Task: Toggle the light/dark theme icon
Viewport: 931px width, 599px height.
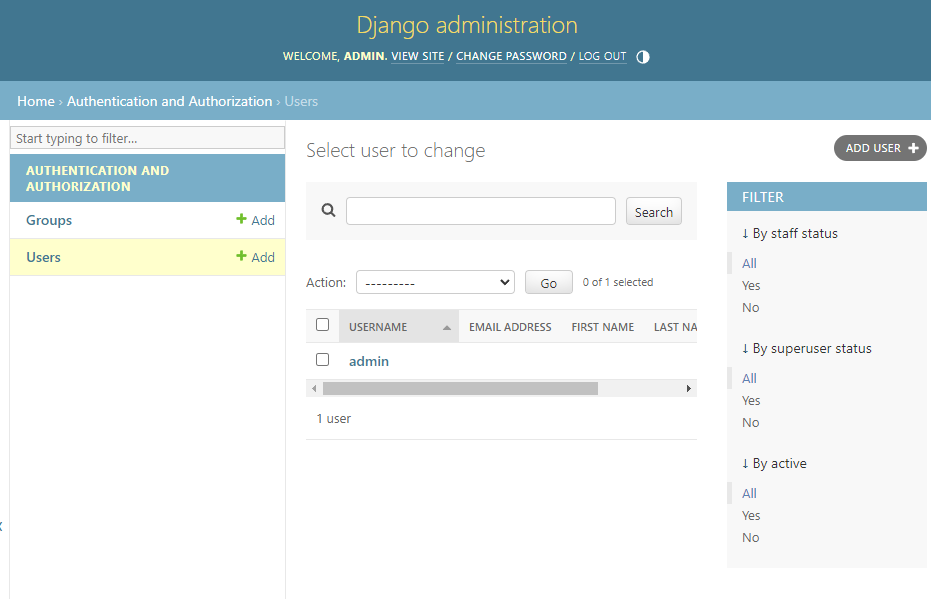Action: (642, 57)
